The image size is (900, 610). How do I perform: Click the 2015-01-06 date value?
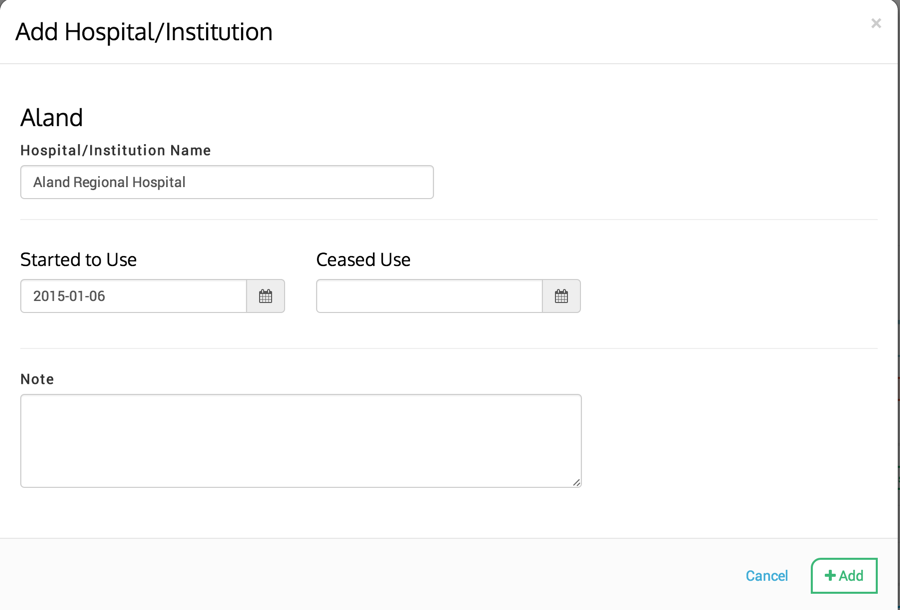(x=69, y=296)
